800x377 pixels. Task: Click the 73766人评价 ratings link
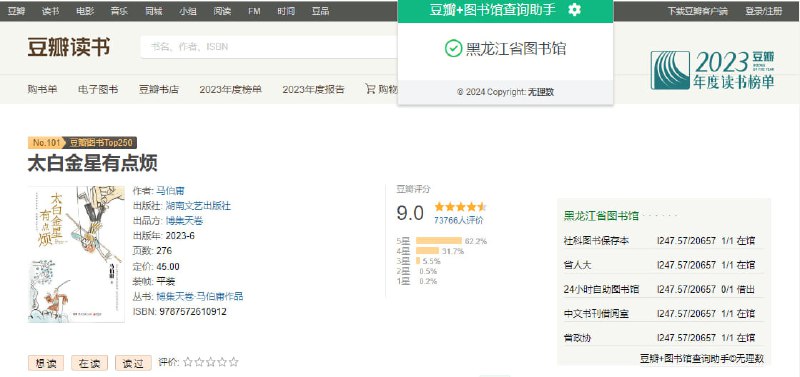click(x=459, y=220)
